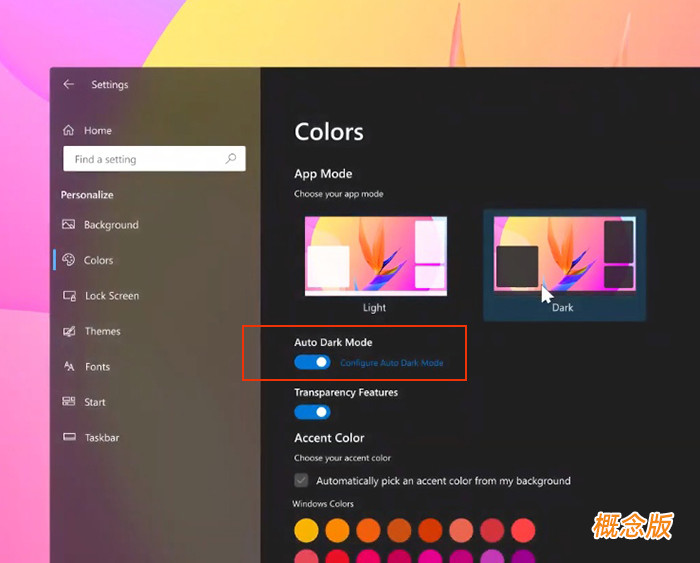The width and height of the screenshot is (700, 563).
Task: Open the Configure Auto Dark Mode link
Action: 391,363
